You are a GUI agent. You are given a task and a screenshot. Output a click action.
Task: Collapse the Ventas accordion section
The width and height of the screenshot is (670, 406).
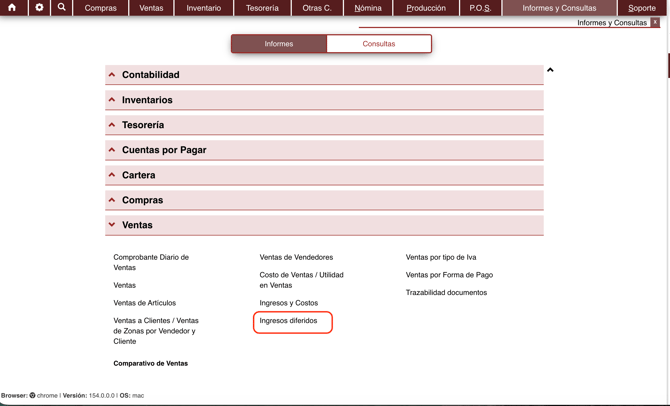pos(324,225)
